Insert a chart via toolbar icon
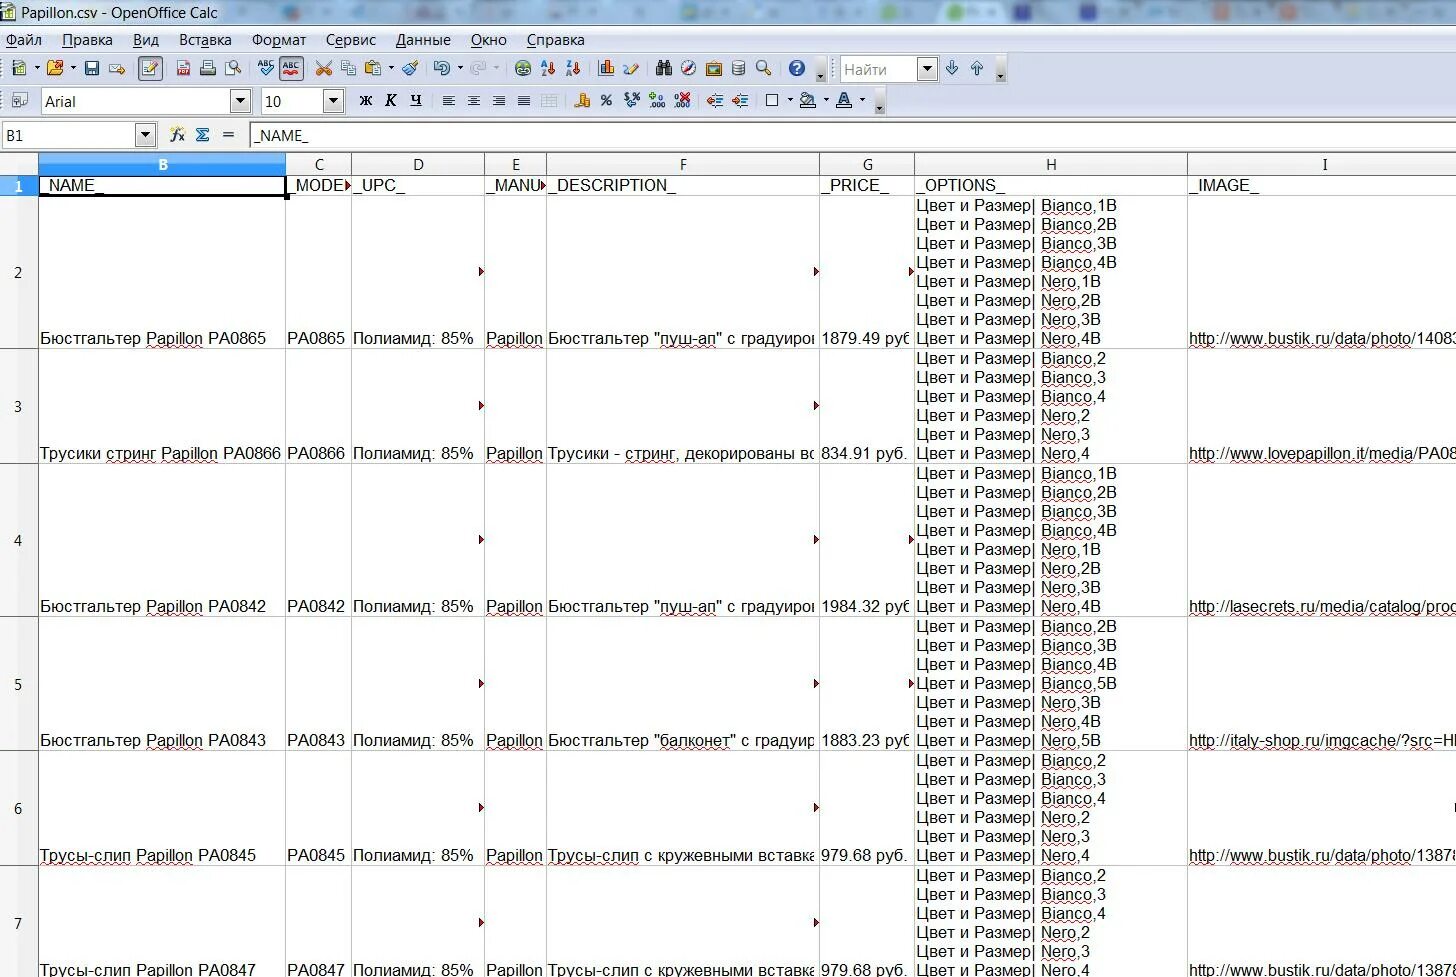 pyautogui.click(x=606, y=68)
